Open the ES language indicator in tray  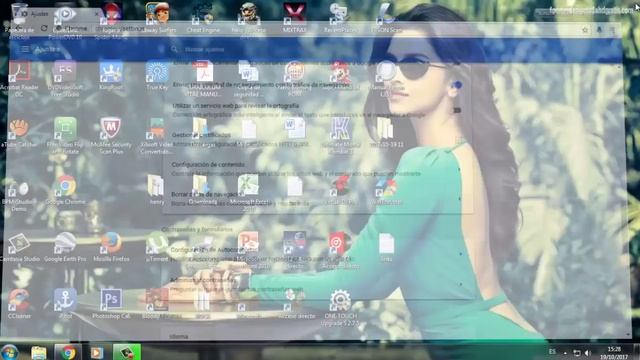click(552, 352)
